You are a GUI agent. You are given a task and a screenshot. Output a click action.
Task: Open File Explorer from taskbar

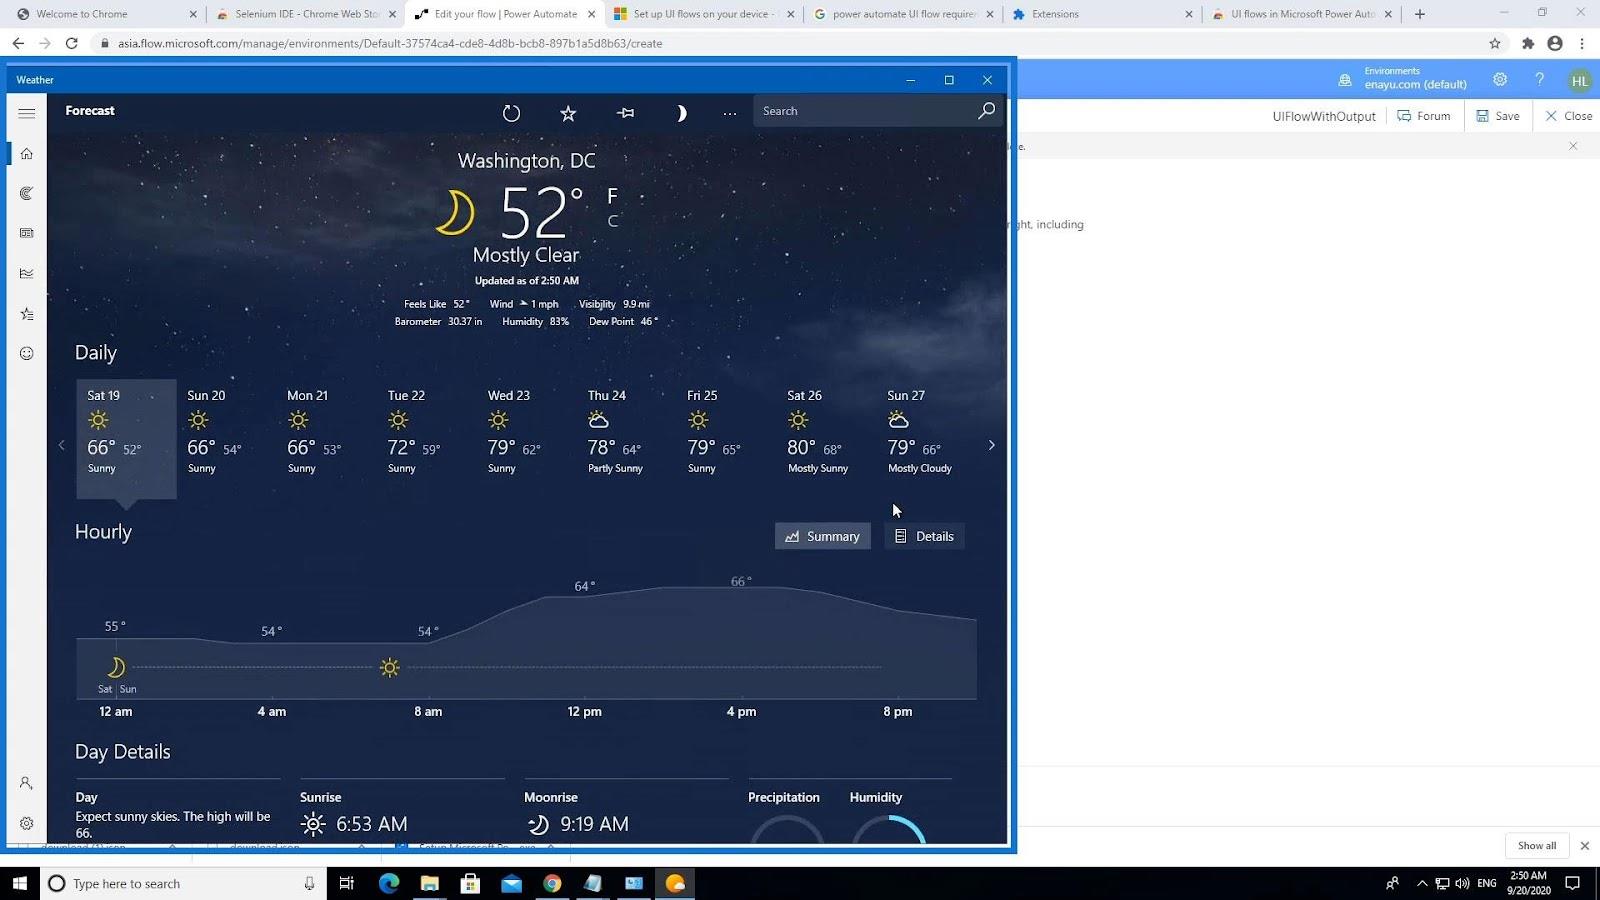tap(430, 883)
